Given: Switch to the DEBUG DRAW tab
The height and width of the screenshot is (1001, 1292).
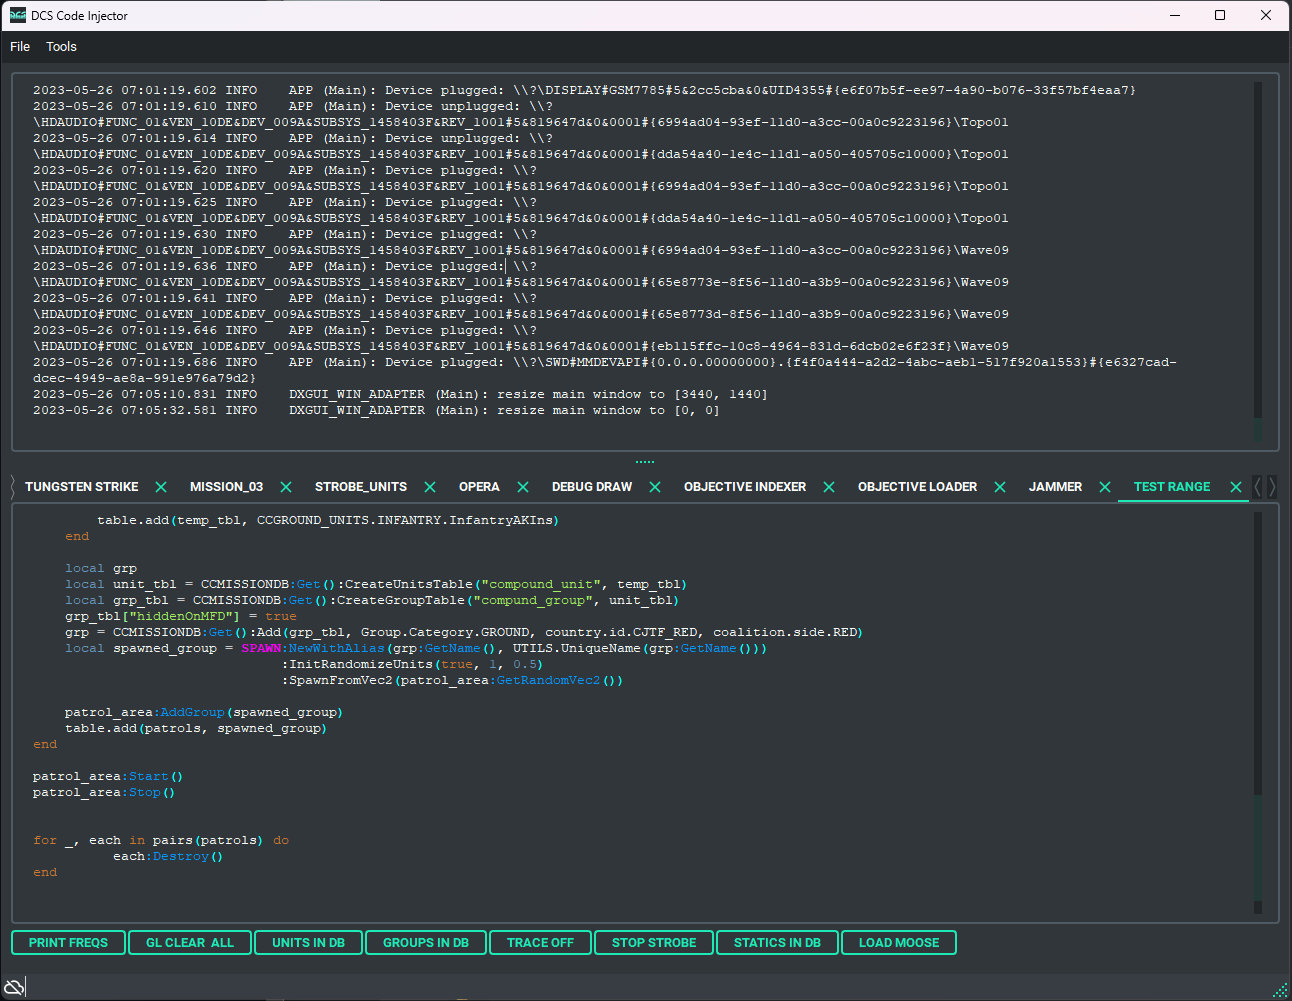Looking at the screenshot, I should click(x=591, y=487).
